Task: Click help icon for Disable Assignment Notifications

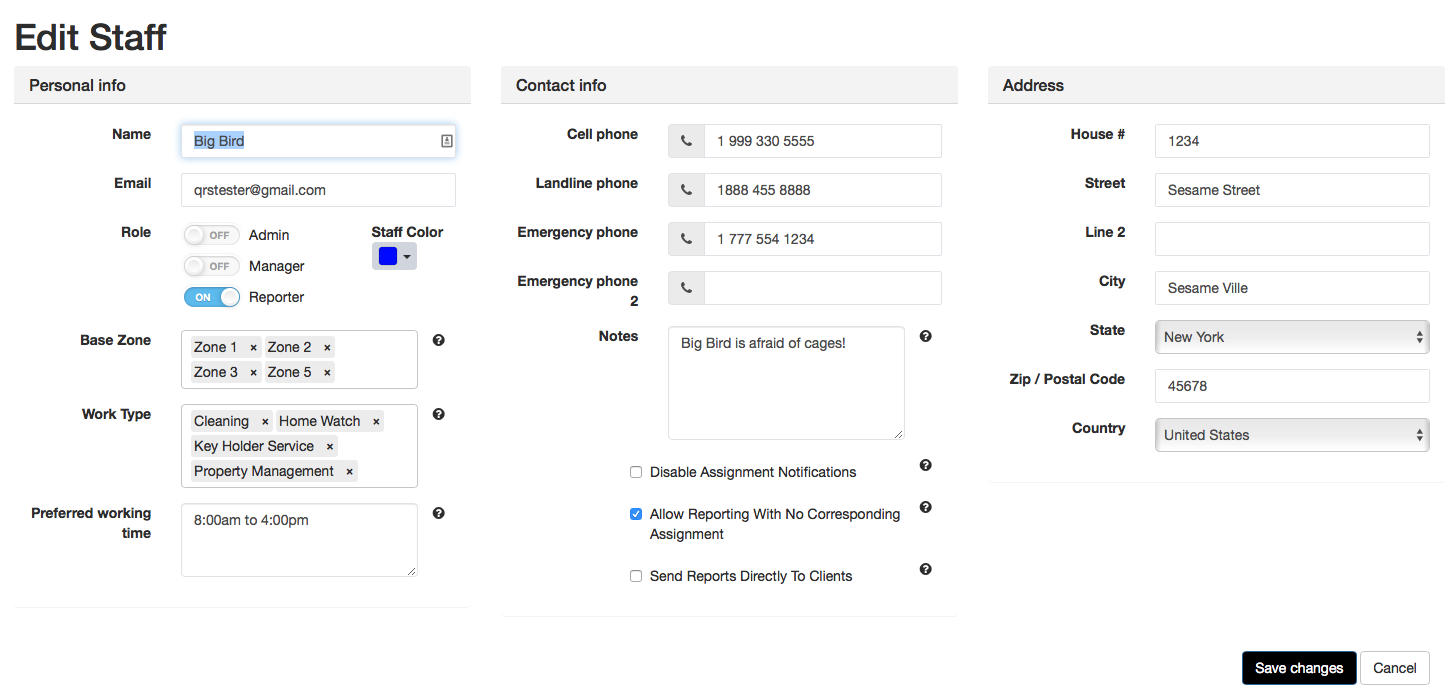Action: click(925, 465)
